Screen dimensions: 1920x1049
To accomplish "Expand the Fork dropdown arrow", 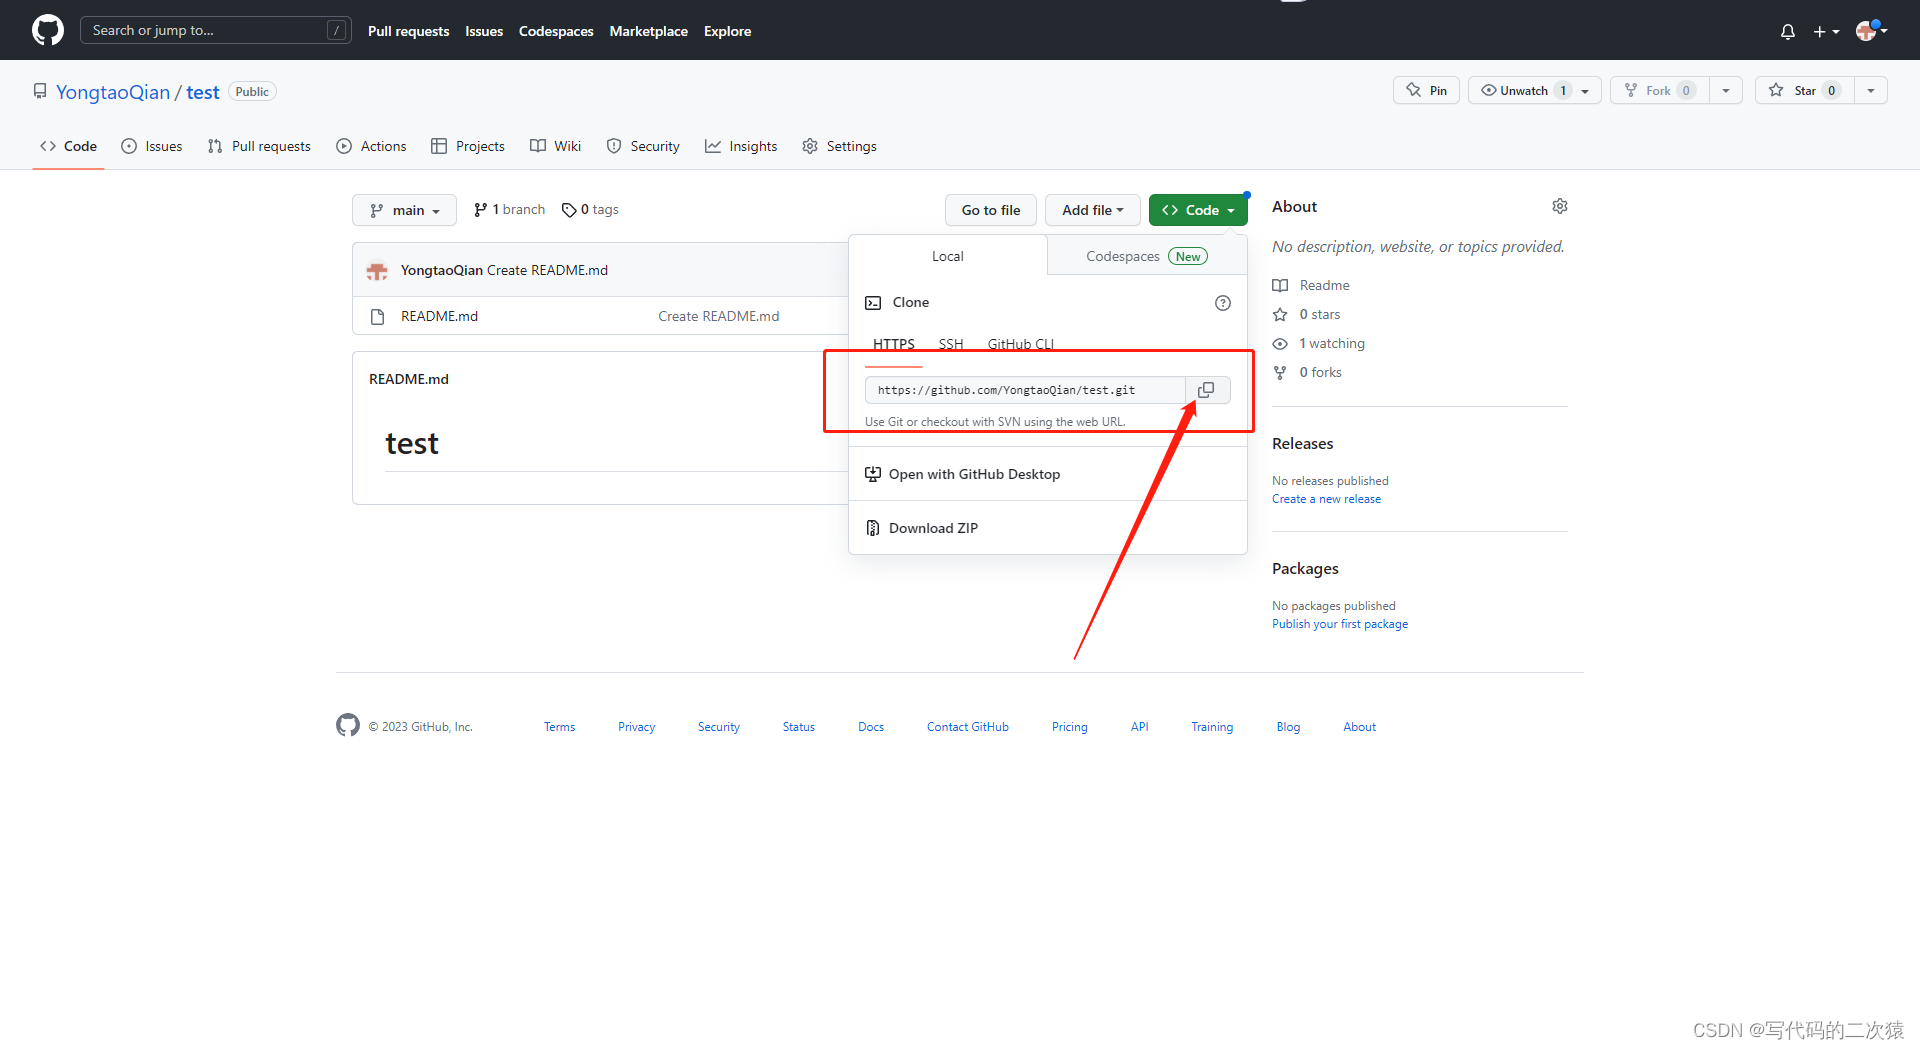I will (x=1726, y=90).
